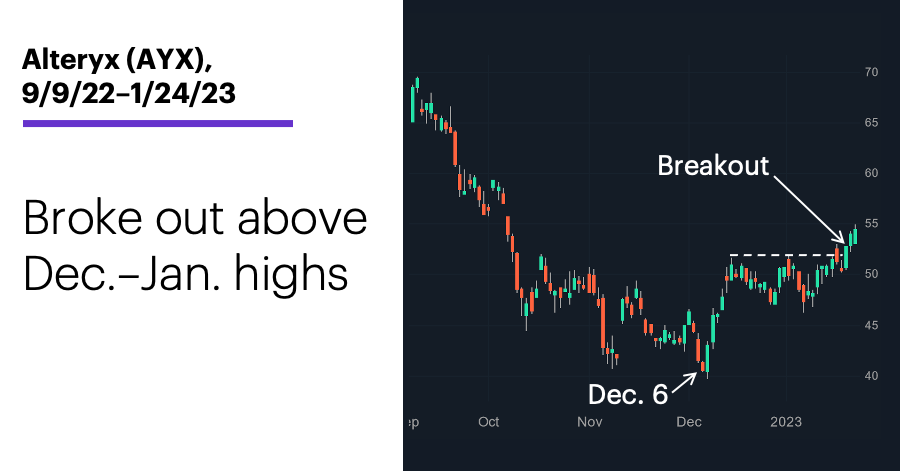Click the 40 price axis label
Image resolution: width=900 pixels, height=471 pixels.
pos(871,376)
